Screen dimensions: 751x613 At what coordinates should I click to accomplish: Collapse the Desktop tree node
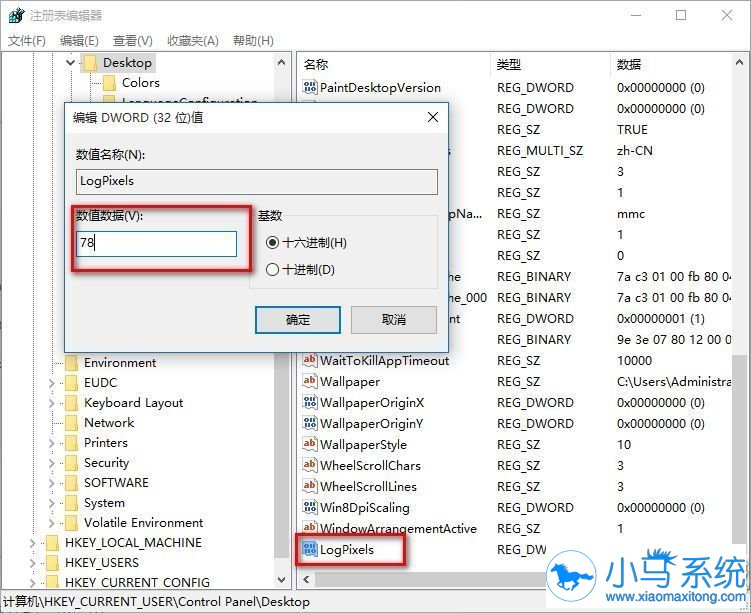click(x=70, y=63)
